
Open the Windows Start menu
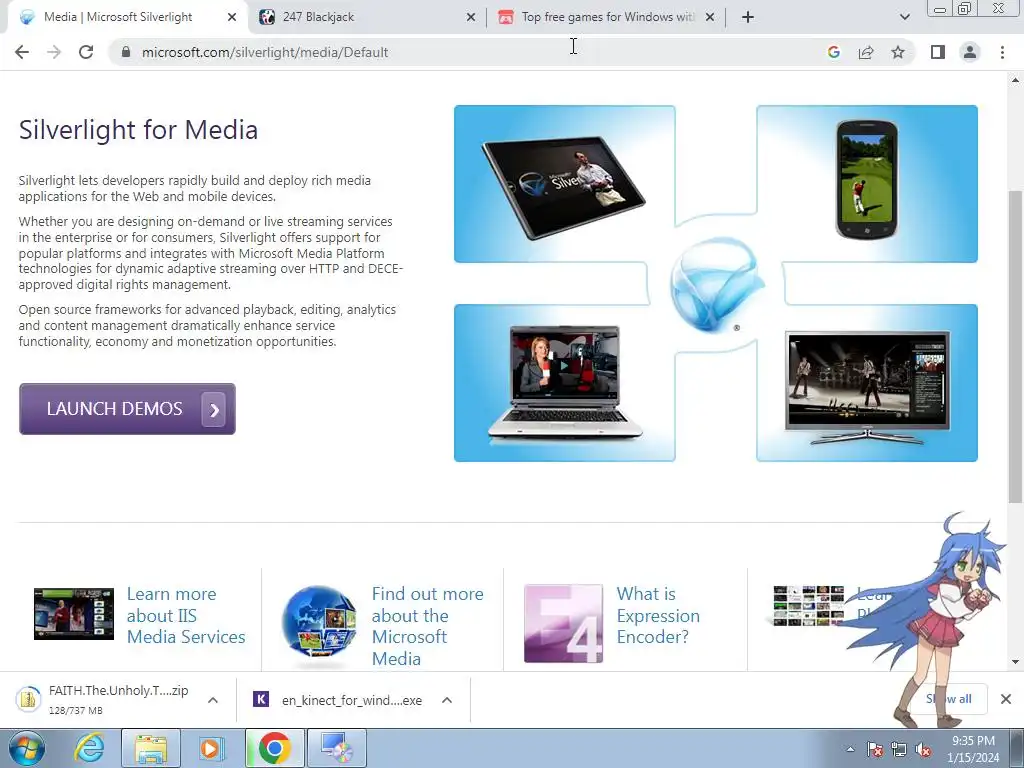click(26, 748)
